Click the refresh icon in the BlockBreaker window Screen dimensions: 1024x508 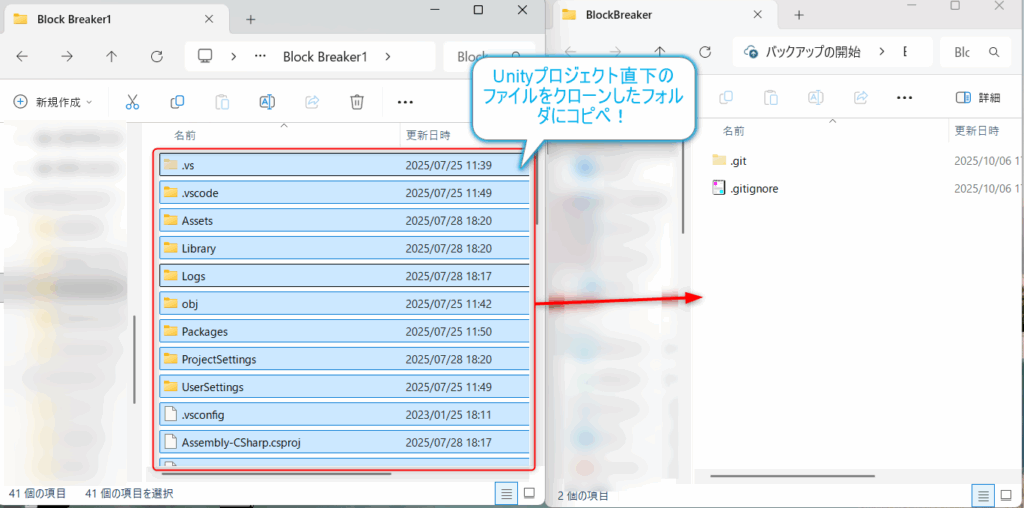pyautogui.click(x=705, y=52)
